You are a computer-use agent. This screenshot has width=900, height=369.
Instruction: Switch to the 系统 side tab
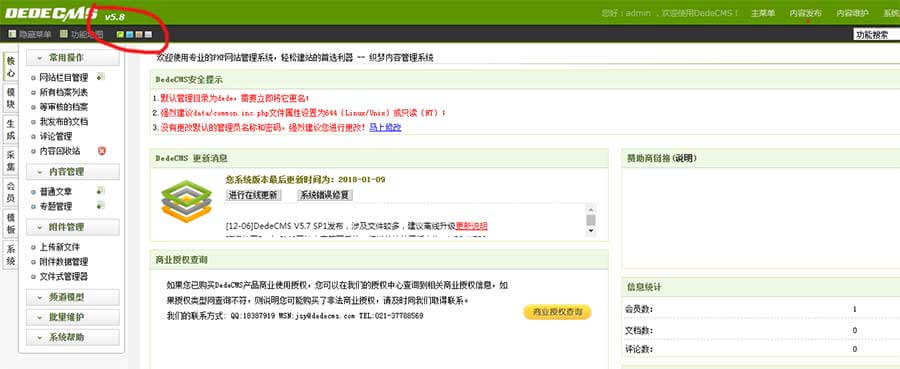pos(11,255)
